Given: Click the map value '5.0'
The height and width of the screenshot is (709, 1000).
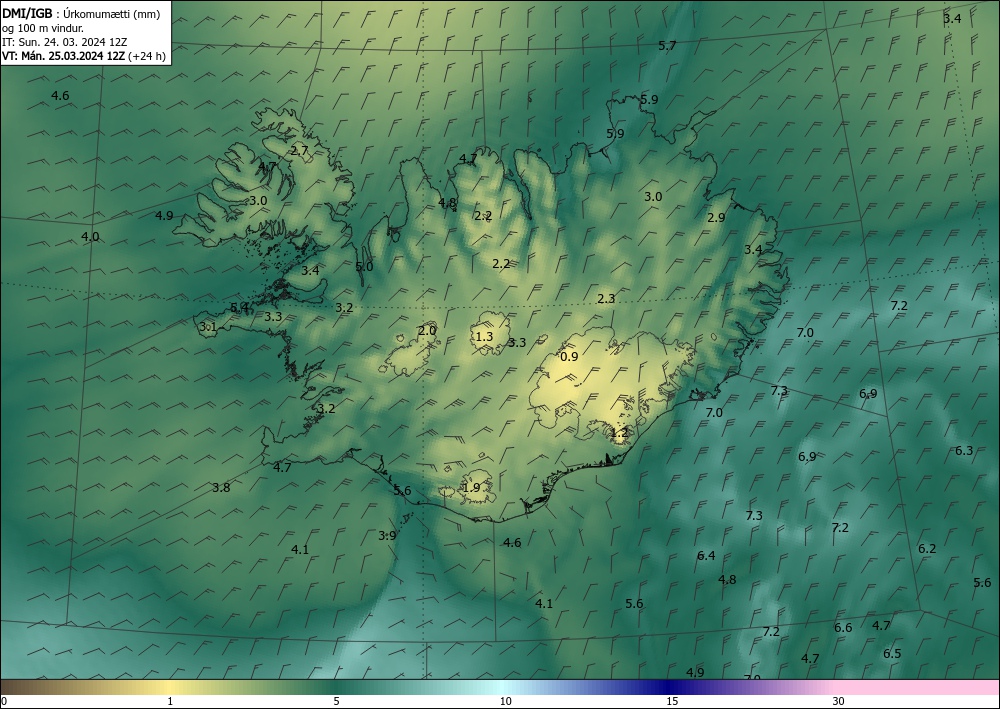Looking at the screenshot, I should 364,267.
